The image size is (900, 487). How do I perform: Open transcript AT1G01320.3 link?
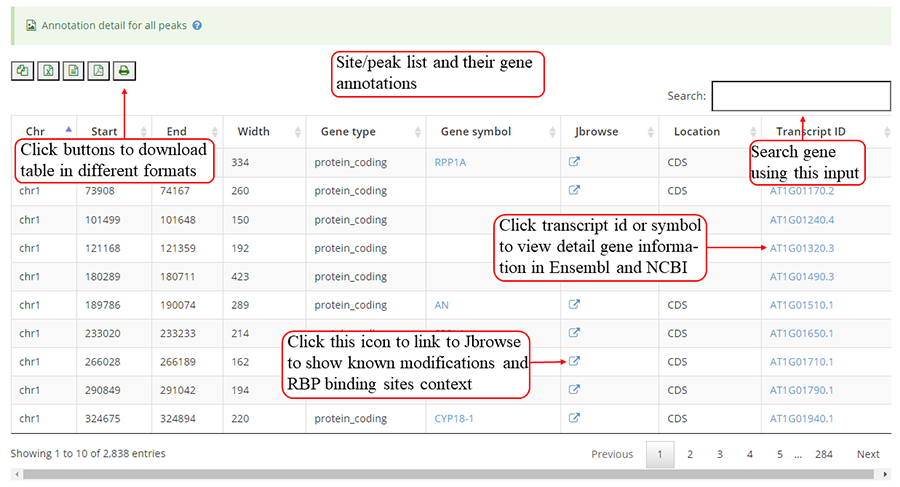[802, 248]
